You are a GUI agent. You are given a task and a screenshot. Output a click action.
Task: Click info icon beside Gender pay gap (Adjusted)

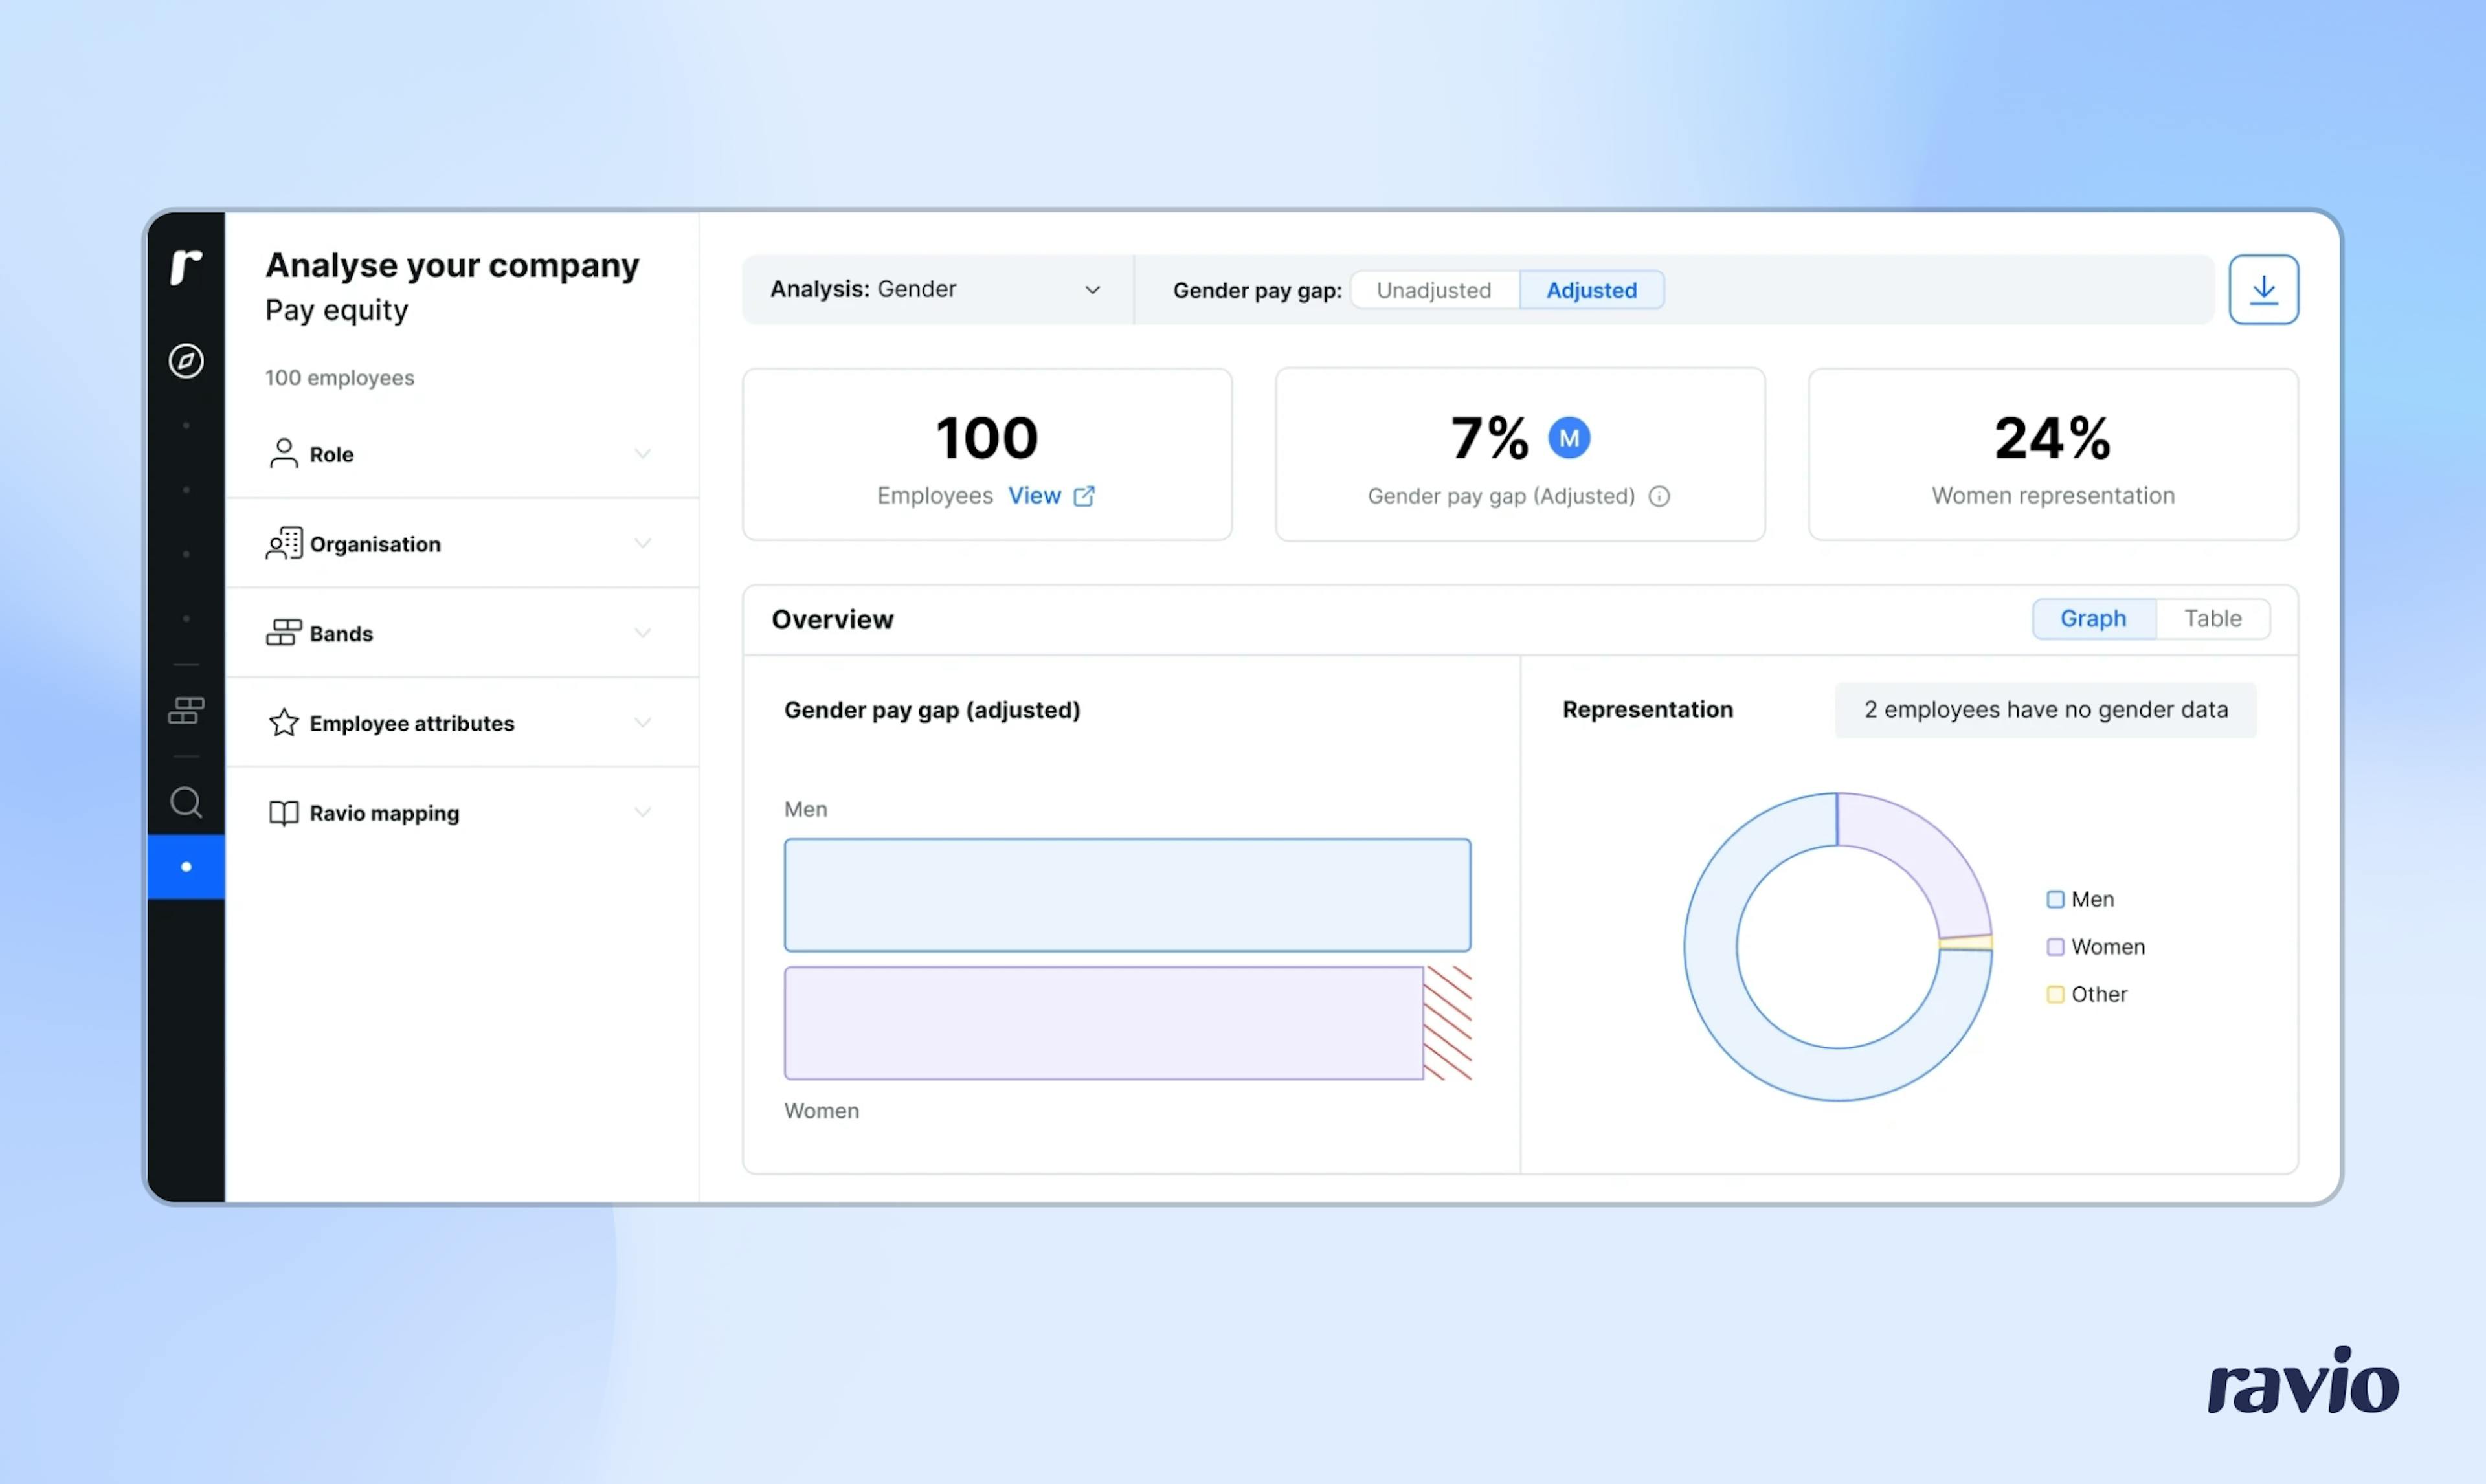click(x=1659, y=497)
